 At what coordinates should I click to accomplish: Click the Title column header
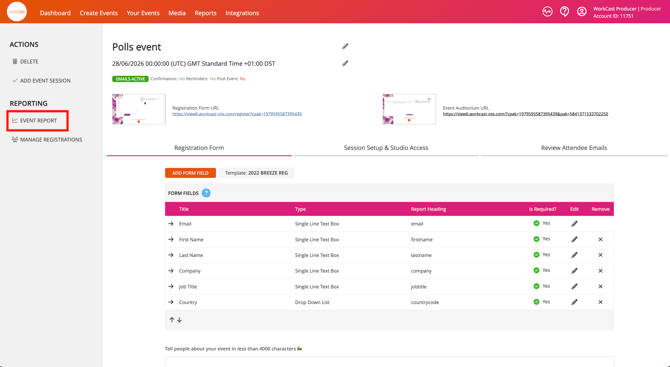pyautogui.click(x=184, y=209)
